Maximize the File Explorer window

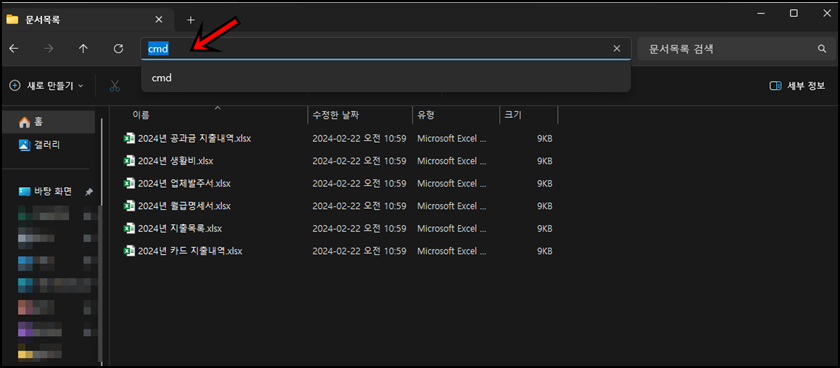coord(794,13)
